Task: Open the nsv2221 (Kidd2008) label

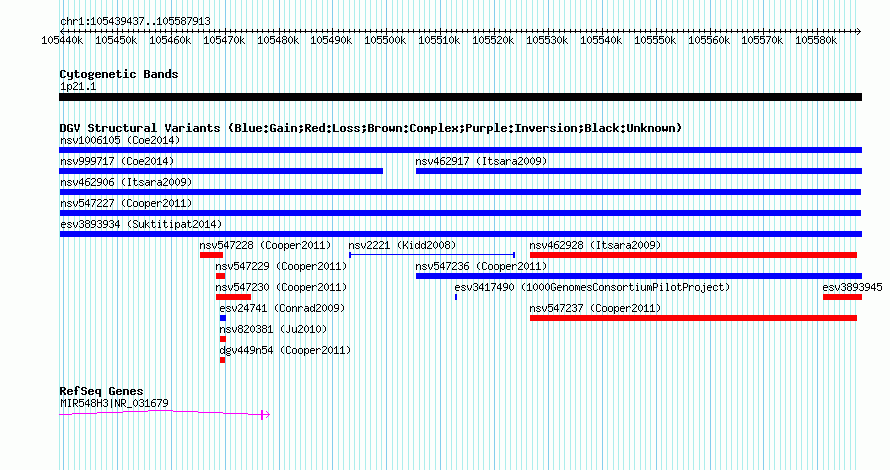Action: tap(402, 245)
